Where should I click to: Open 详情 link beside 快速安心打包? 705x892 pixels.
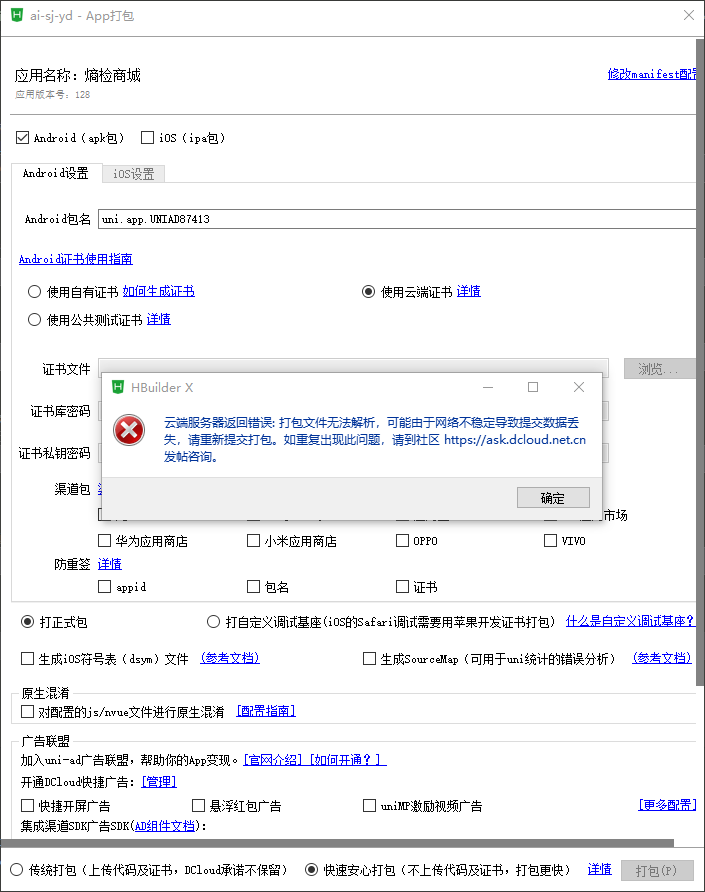[600, 869]
